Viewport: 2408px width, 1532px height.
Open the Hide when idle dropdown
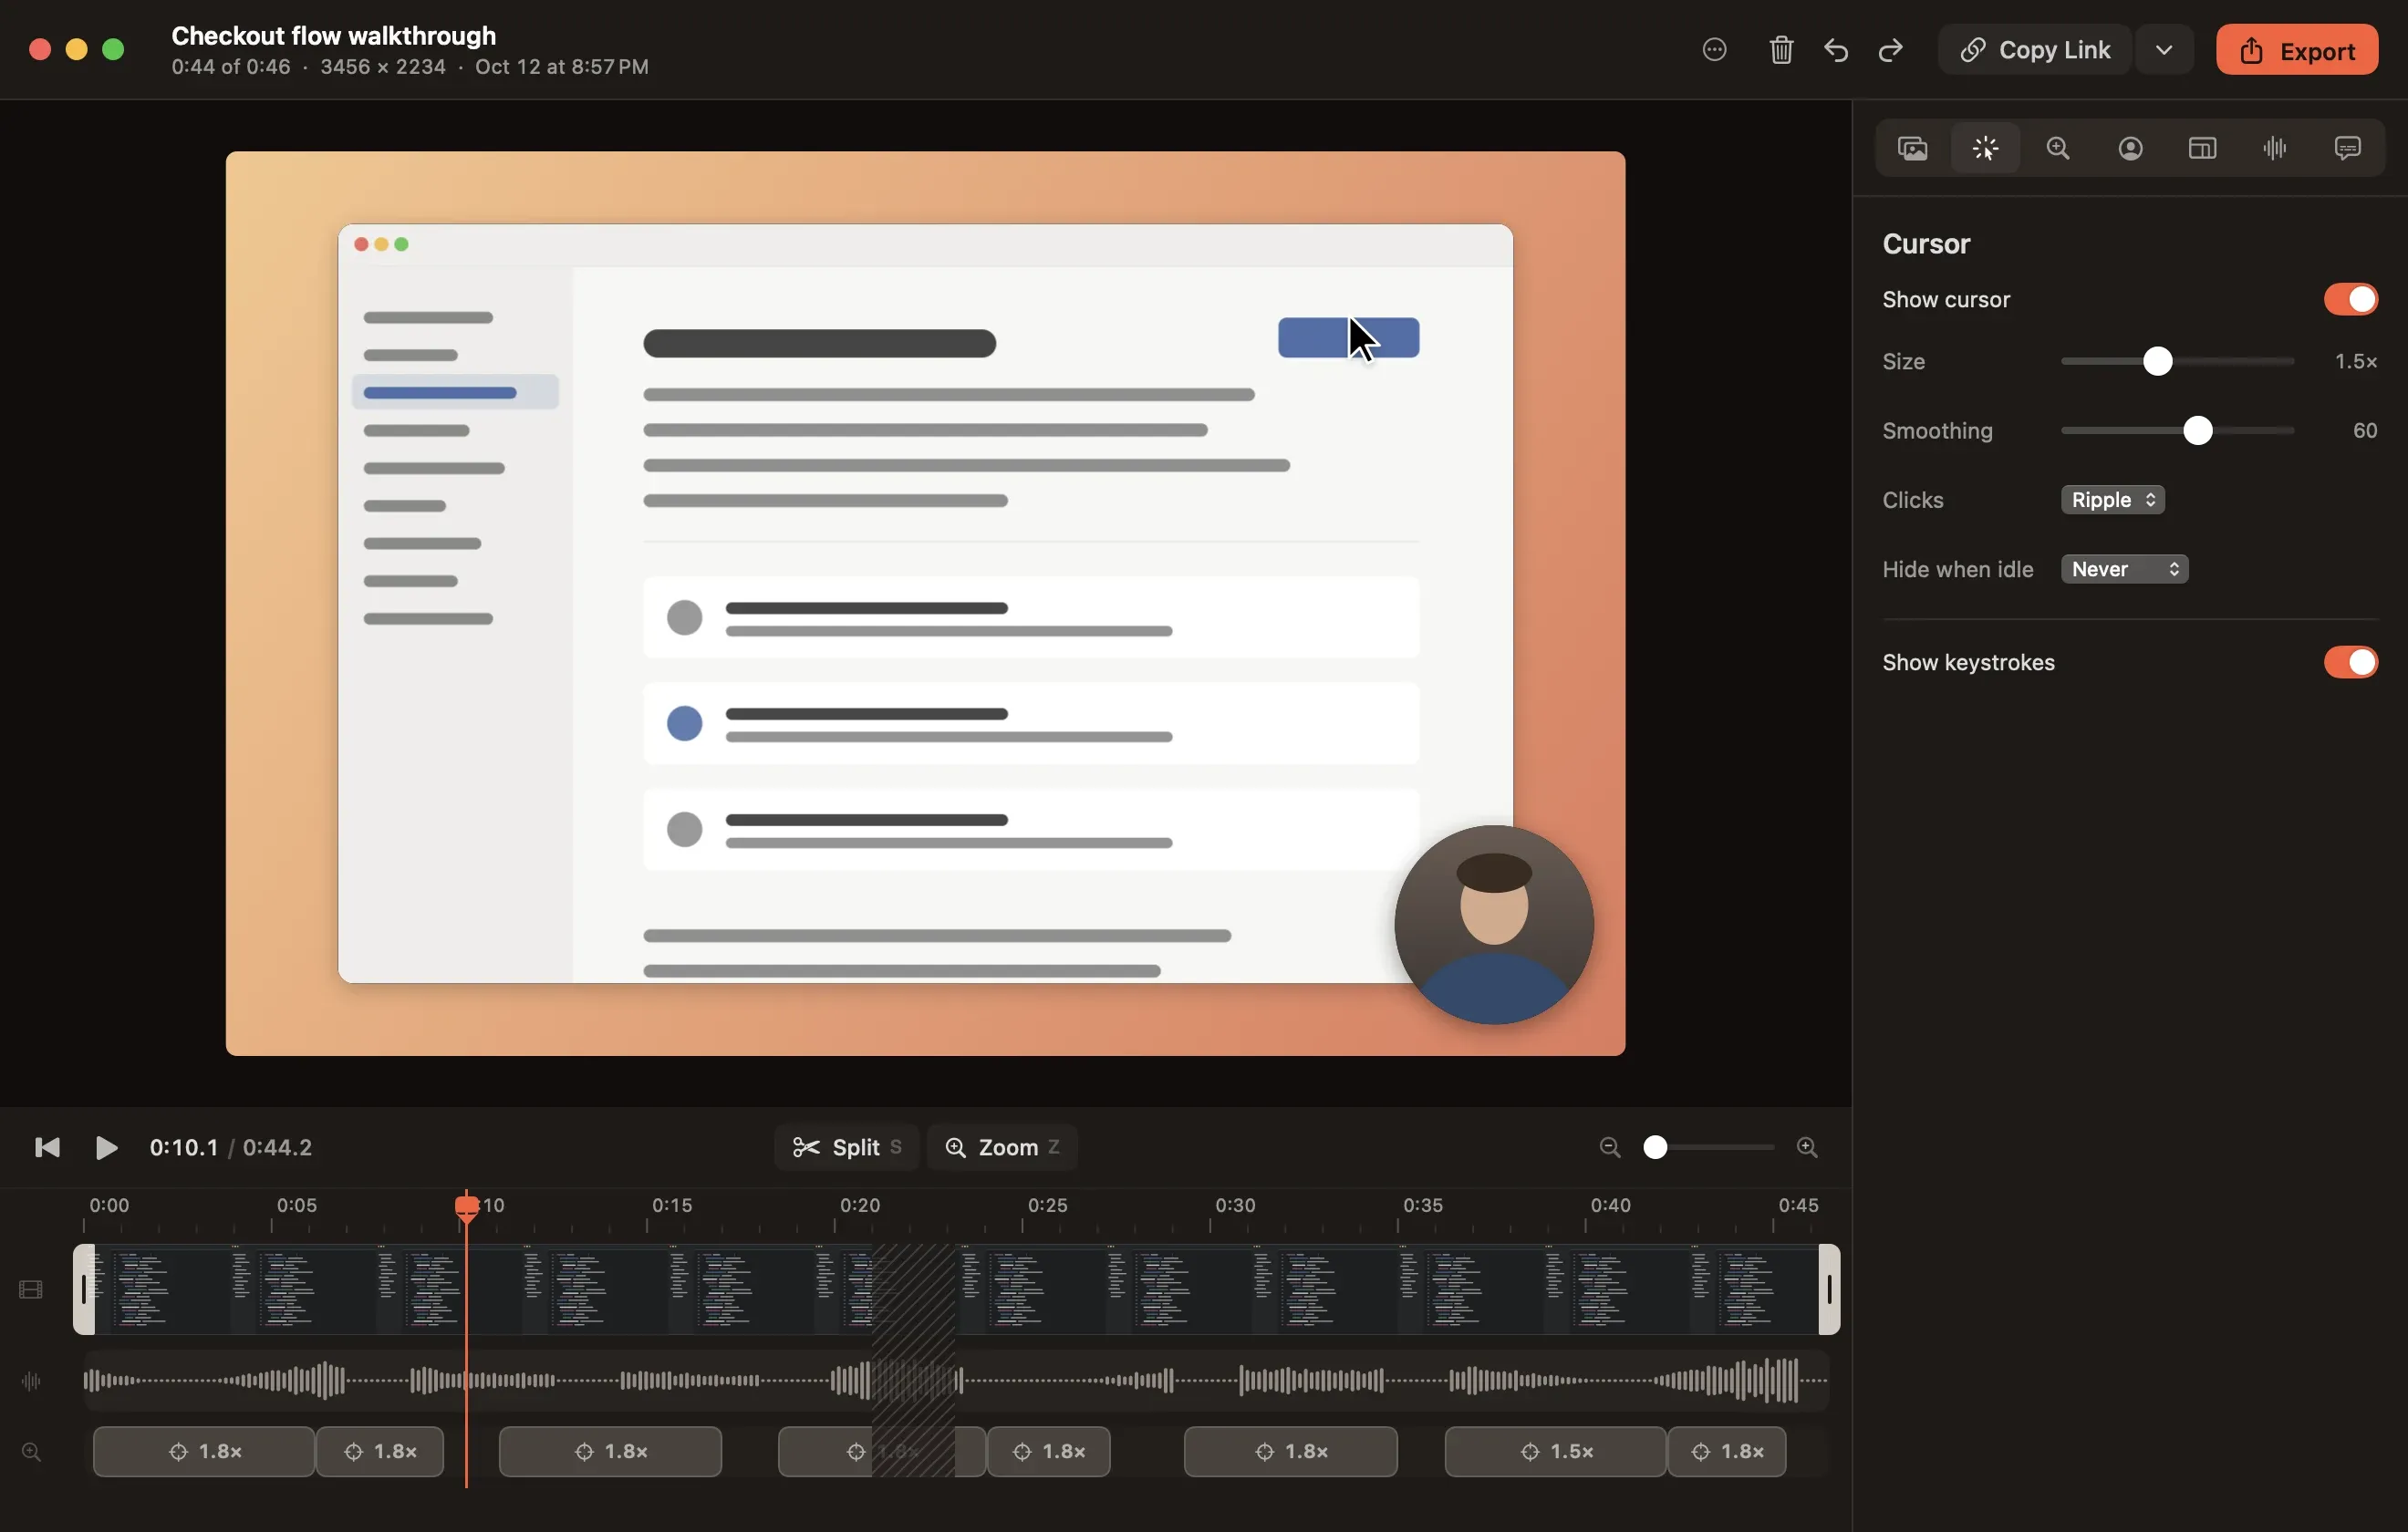click(2124, 569)
